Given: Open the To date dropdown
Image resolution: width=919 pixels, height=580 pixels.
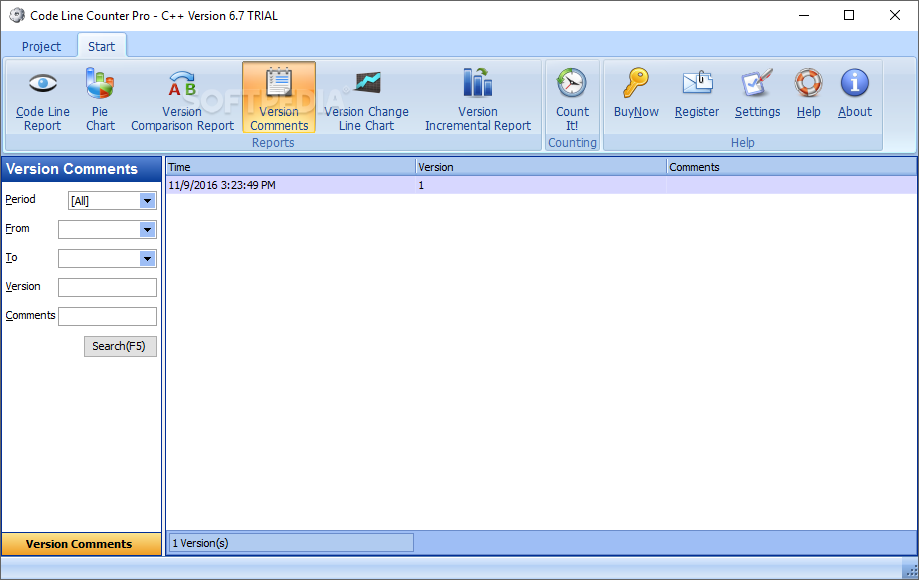Looking at the screenshot, I should point(148,258).
